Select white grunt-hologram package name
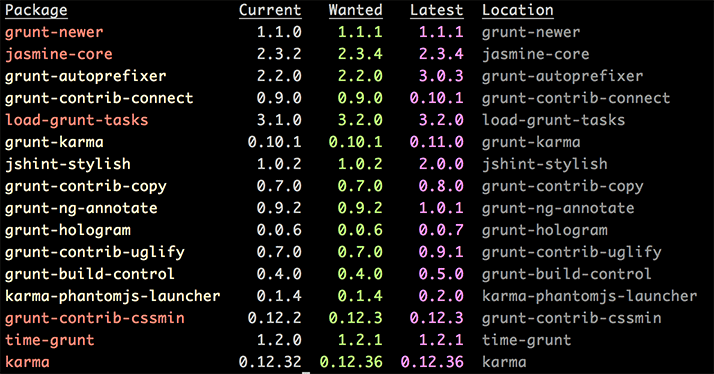The width and height of the screenshot is (714, 374). click(x=68, y=230)
